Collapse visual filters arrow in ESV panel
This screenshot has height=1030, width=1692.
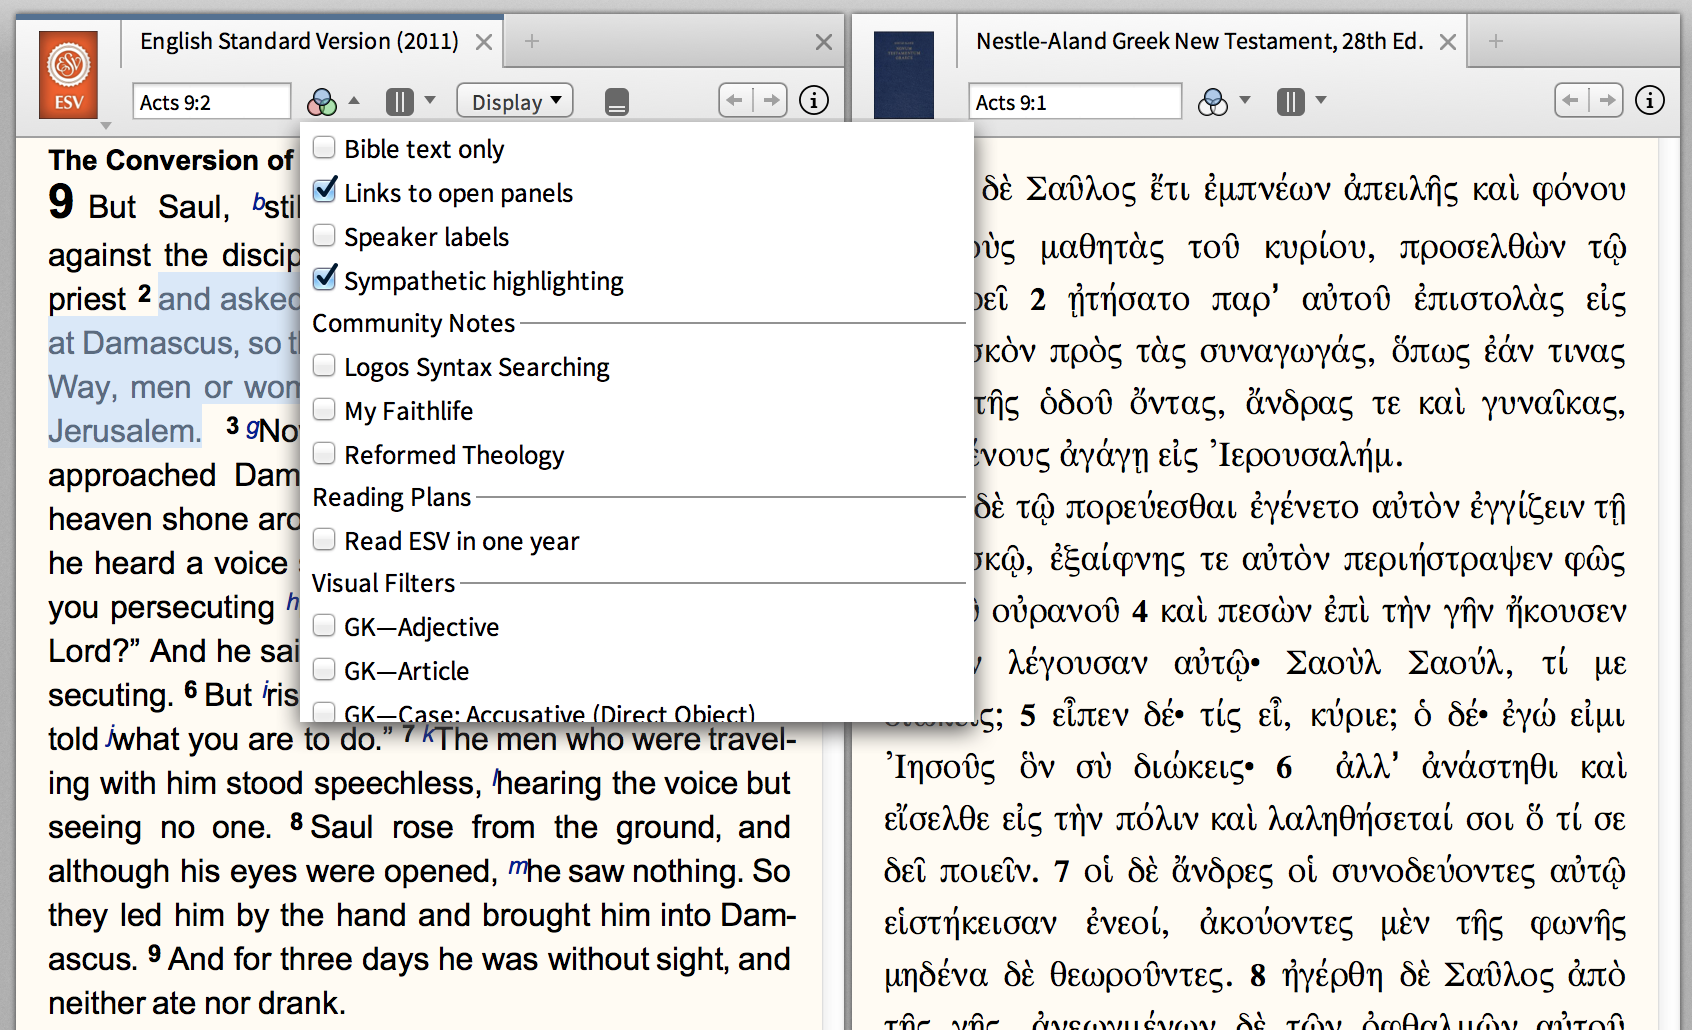coord(354,101)
